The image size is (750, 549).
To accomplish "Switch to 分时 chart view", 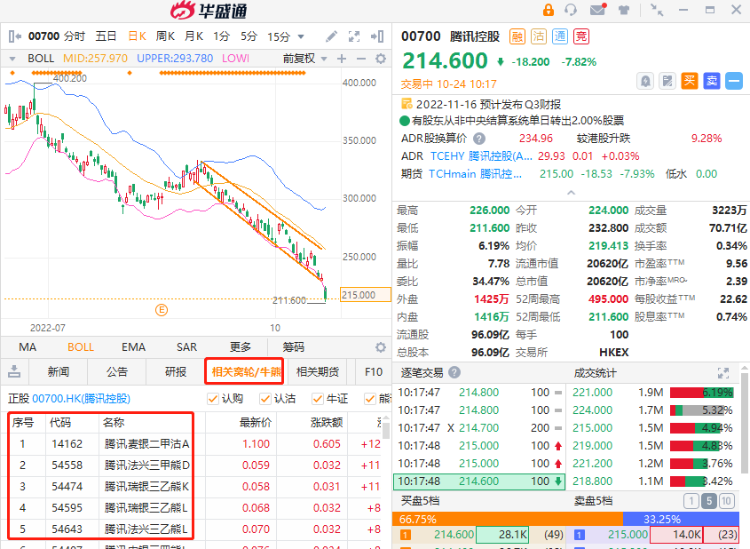I will point(75,36).
